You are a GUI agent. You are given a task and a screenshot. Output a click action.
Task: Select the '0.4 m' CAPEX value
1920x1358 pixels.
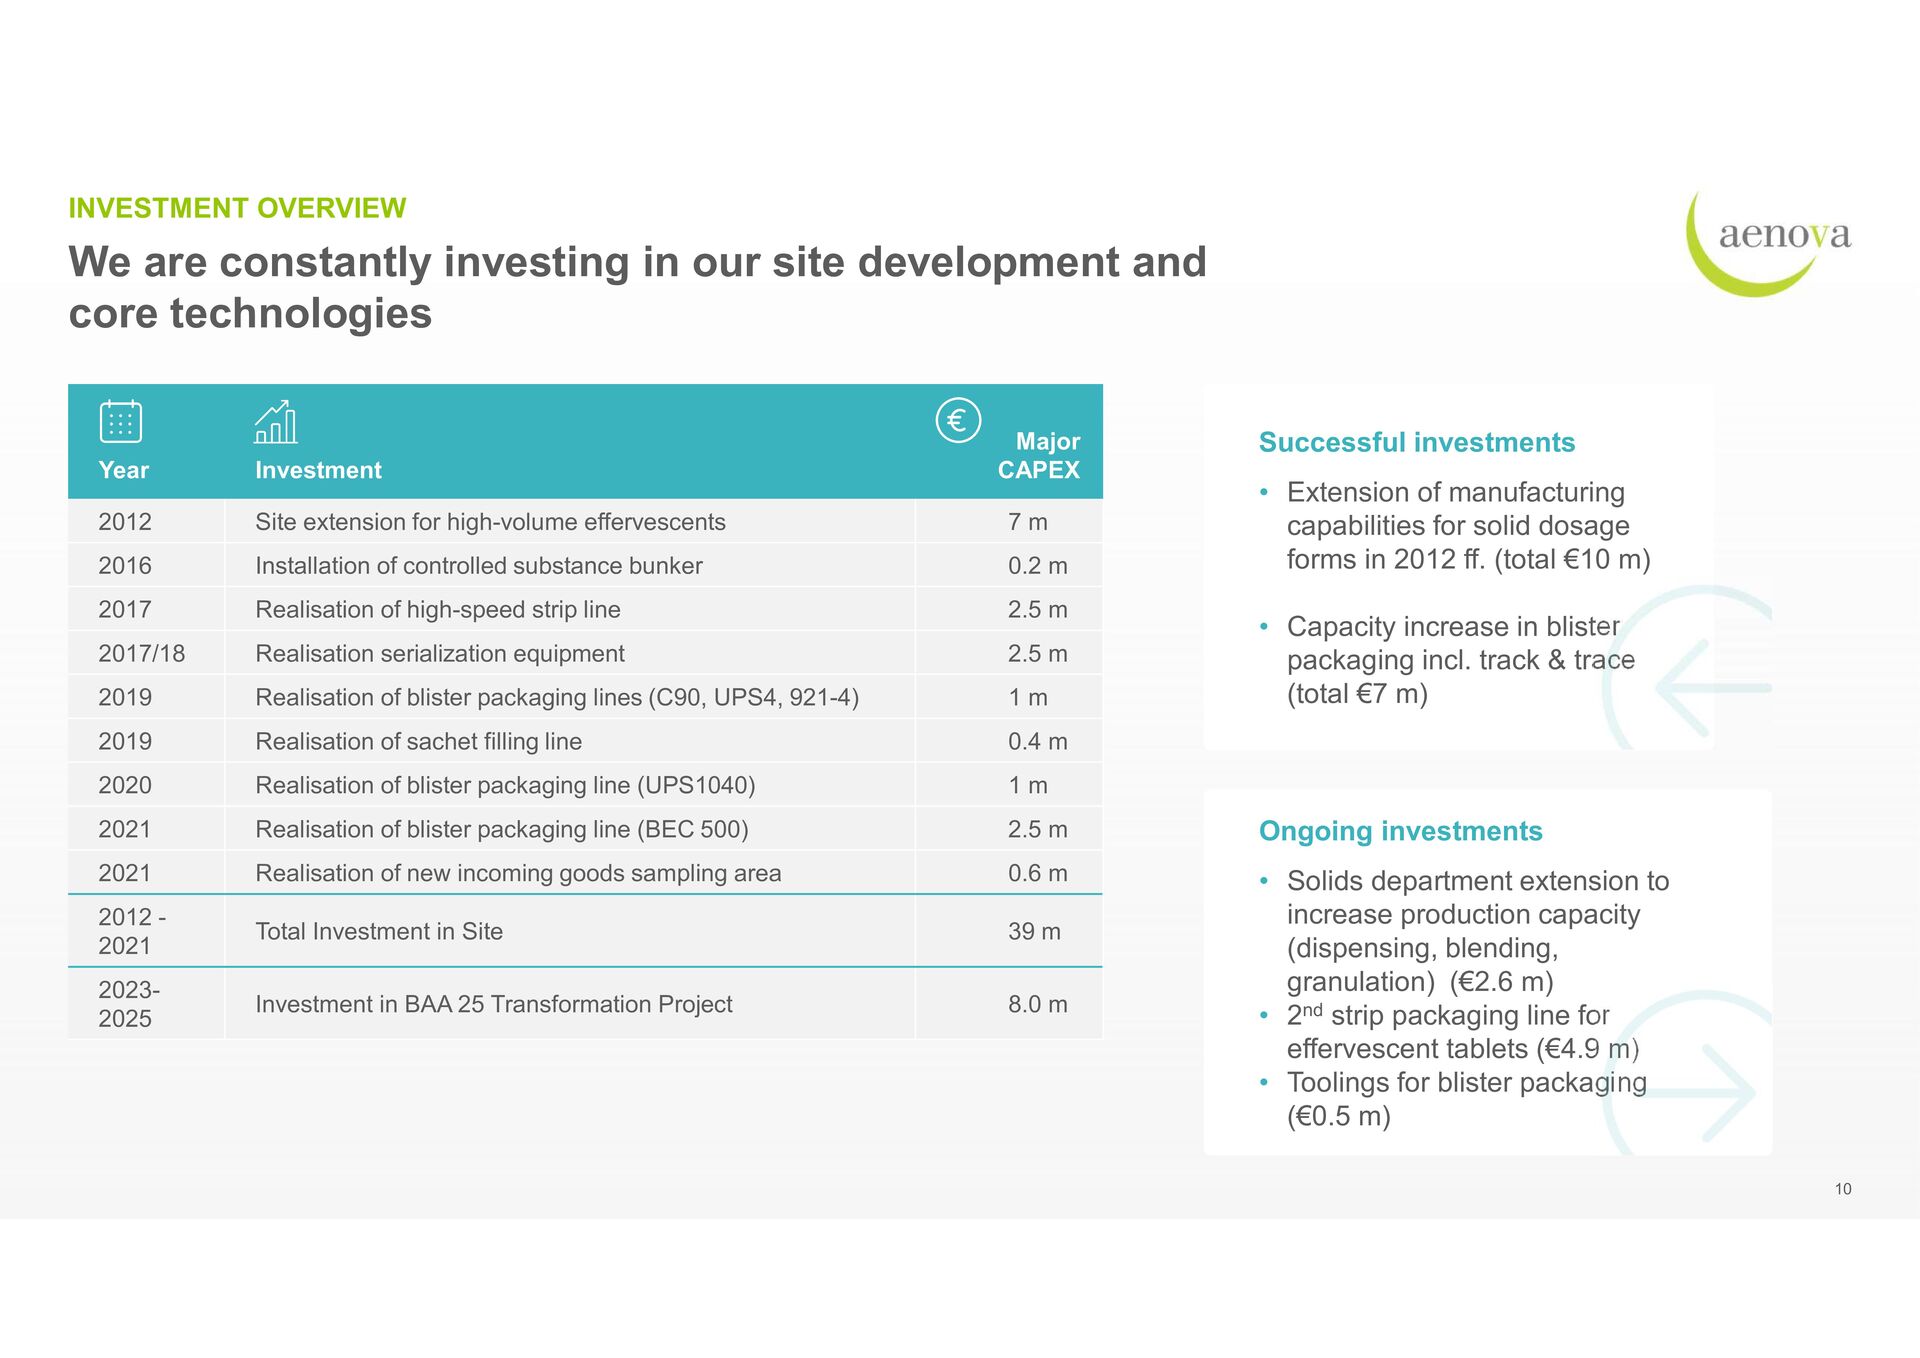(x=1038, y=742)
